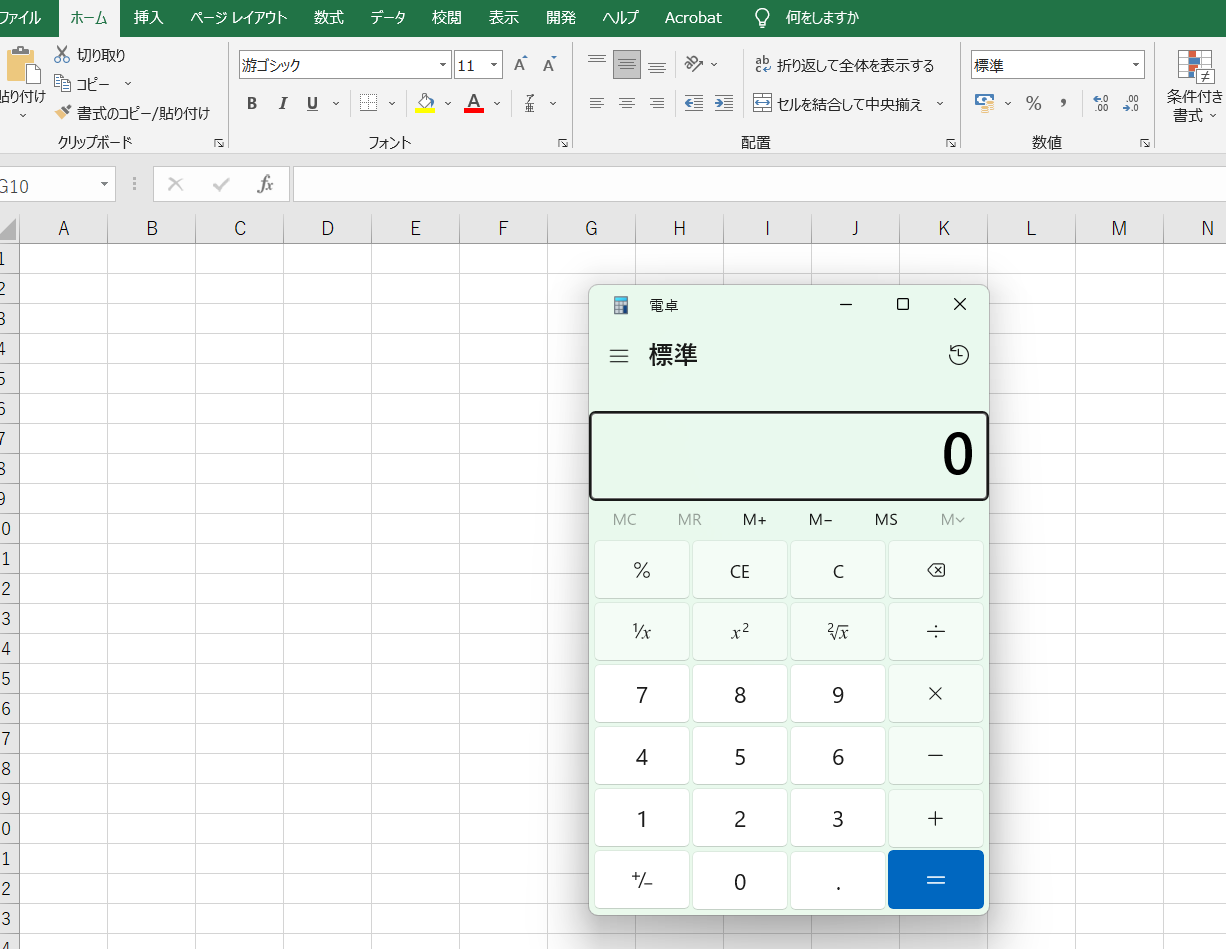Toggle italic formatting in Excel ribbon
This screenshot has height=949, width=1226.
(x=282, y=103)
